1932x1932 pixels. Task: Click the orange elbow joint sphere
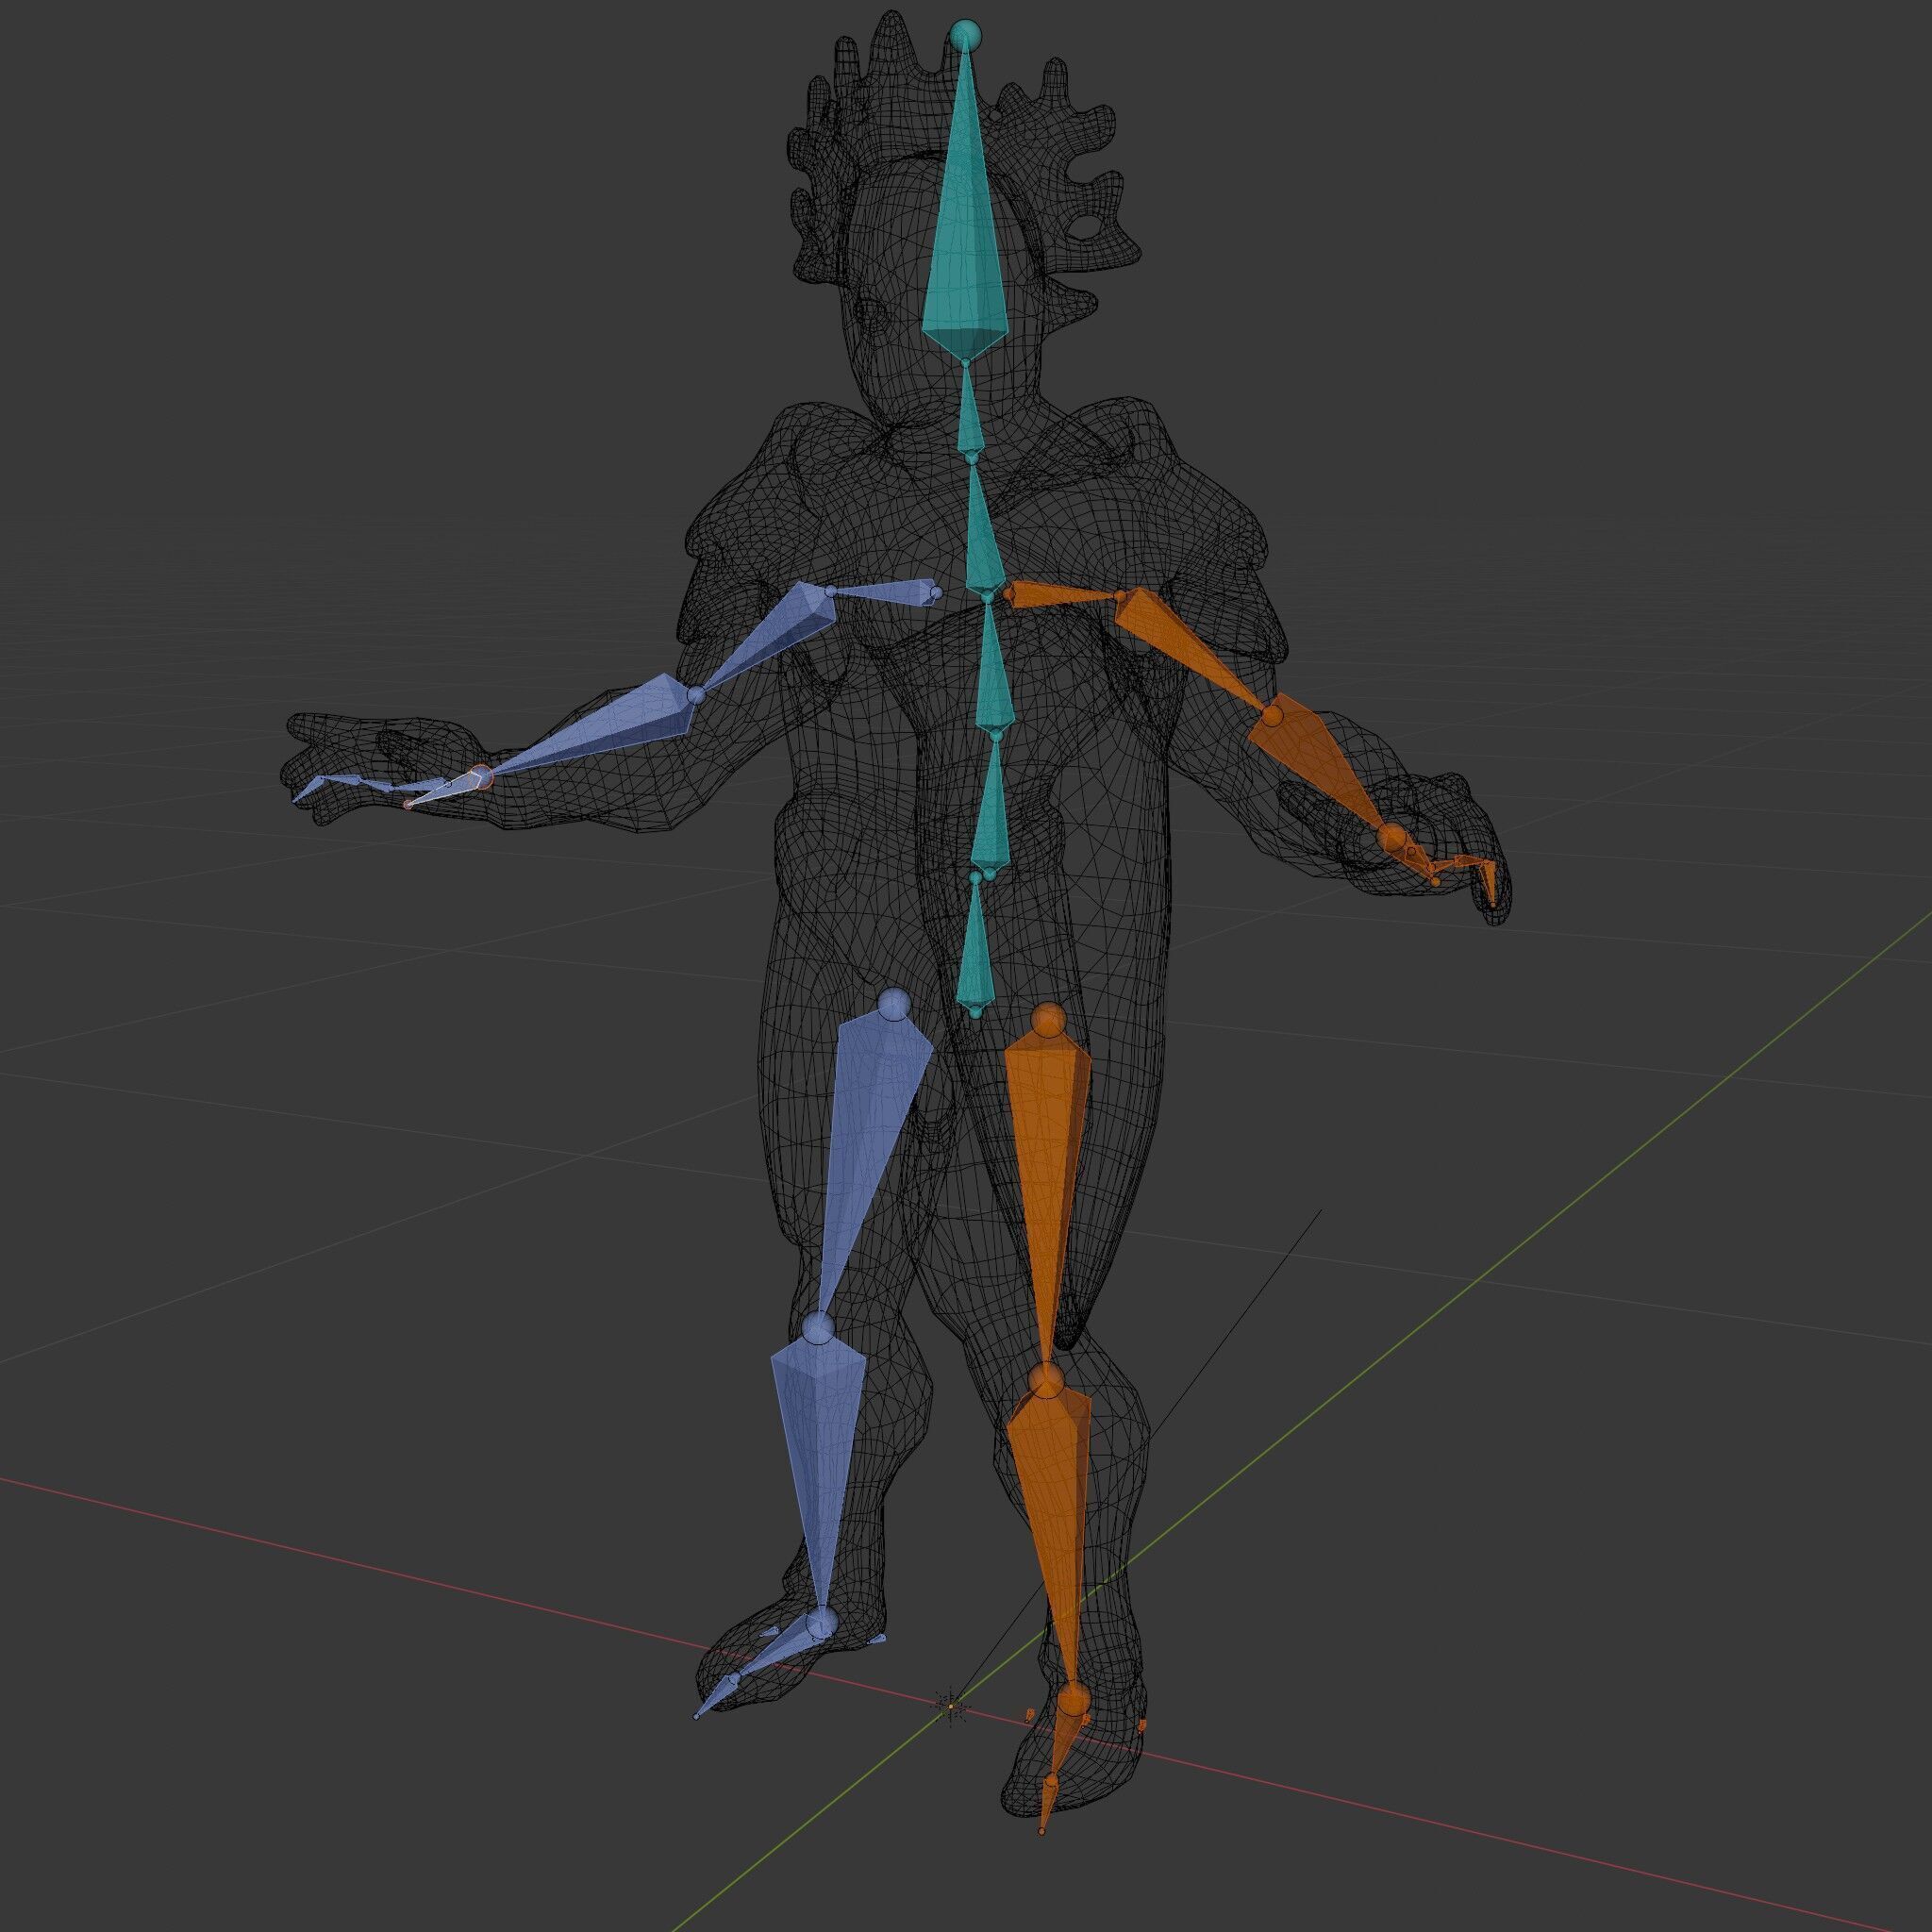pyautogui.click(x=1271, y=716)
